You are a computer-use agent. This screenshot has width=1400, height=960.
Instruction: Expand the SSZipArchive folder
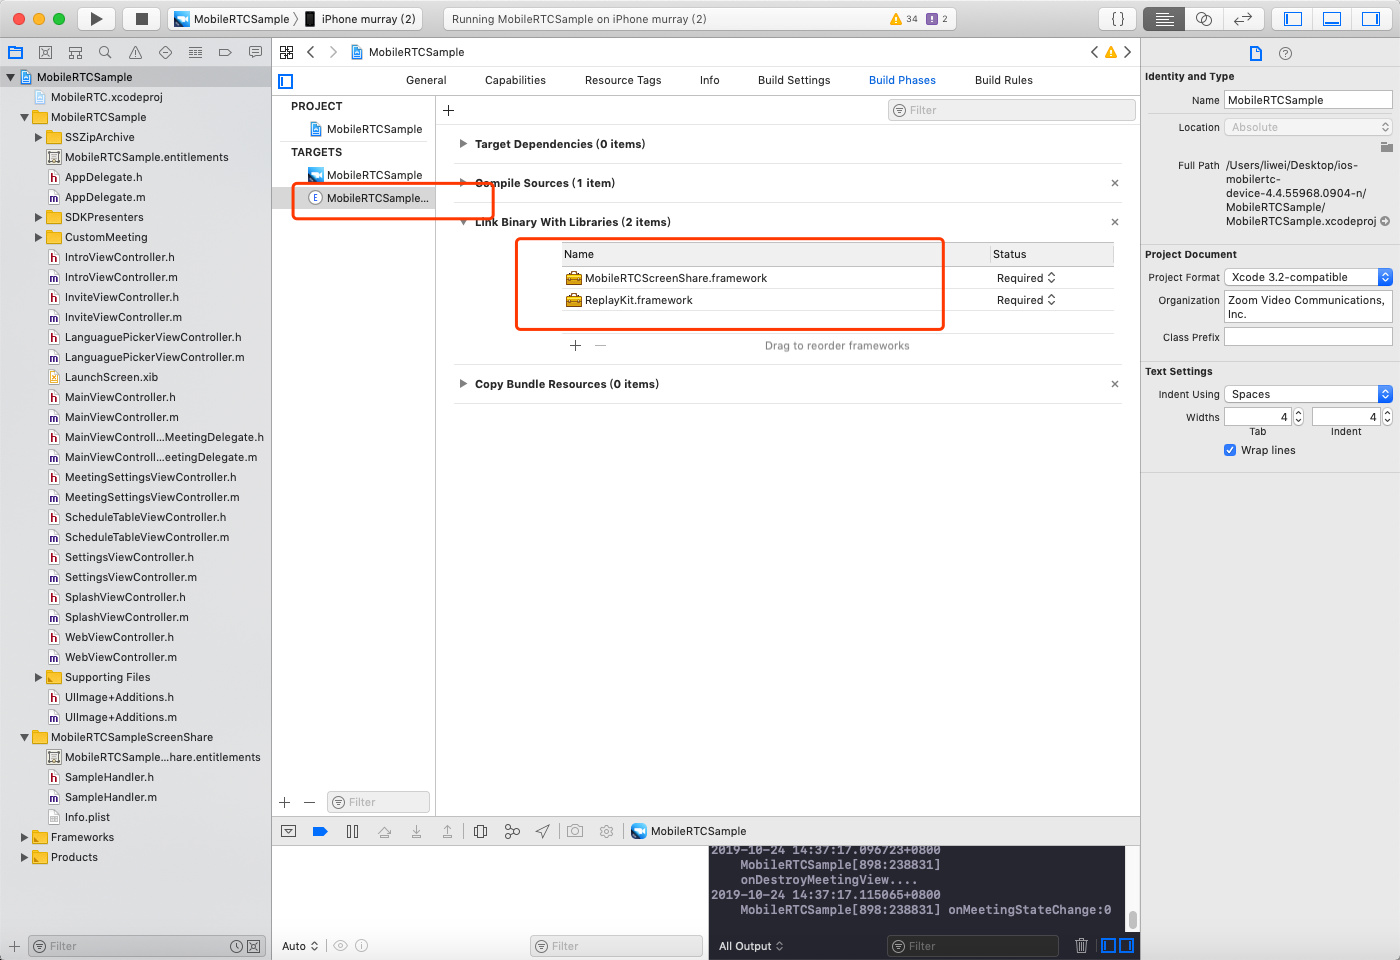pos(38,137)
